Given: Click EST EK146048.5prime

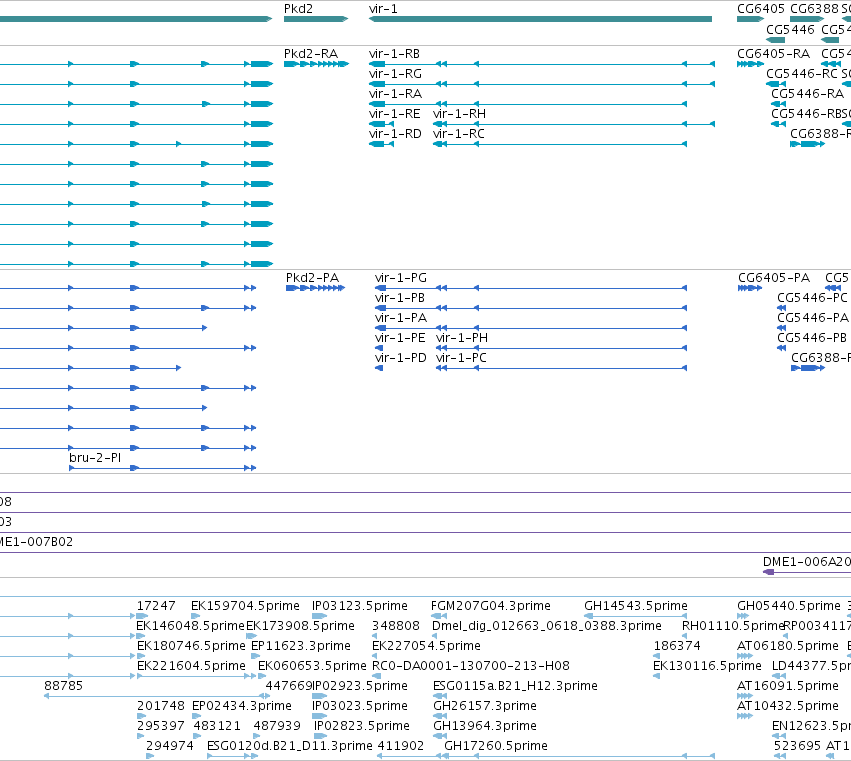Looking at the screenshot, I should pos(190,626).
